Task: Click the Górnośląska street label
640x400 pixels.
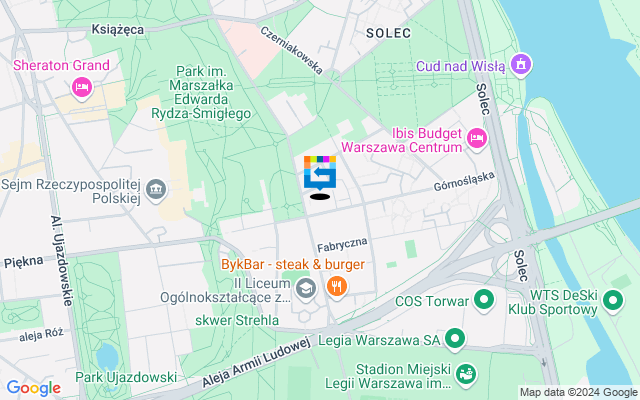Action: pyautogui.click(x=464, y=181)
